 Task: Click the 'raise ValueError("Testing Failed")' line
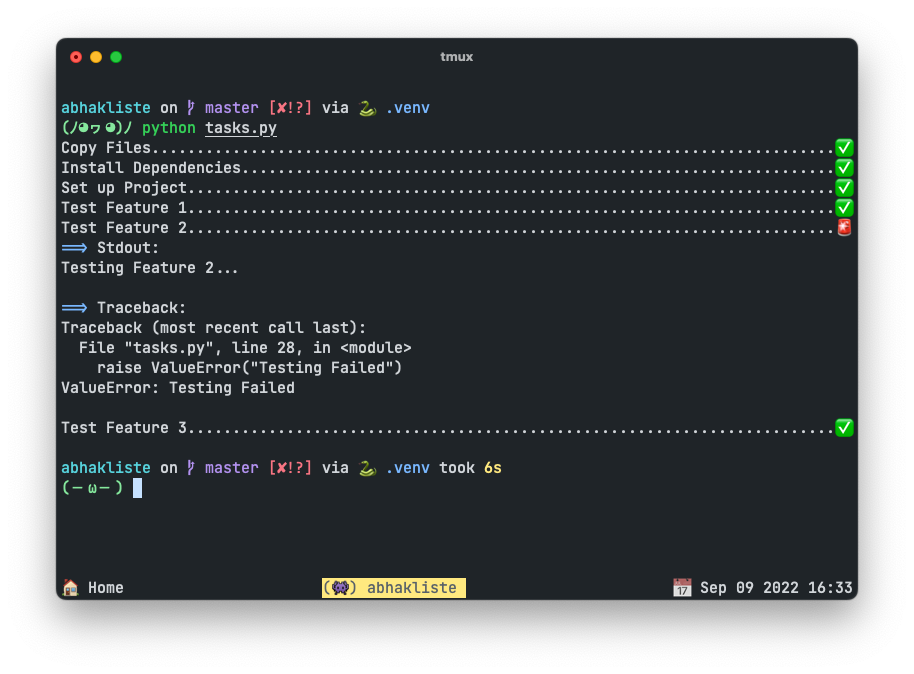point(249,368)
